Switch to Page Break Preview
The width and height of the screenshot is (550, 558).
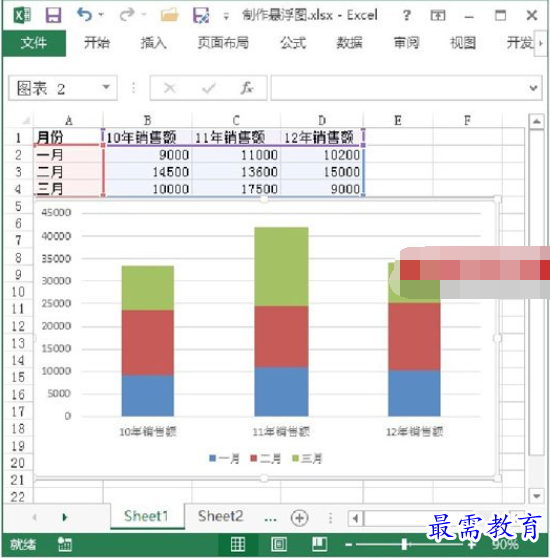coord(320,544)
